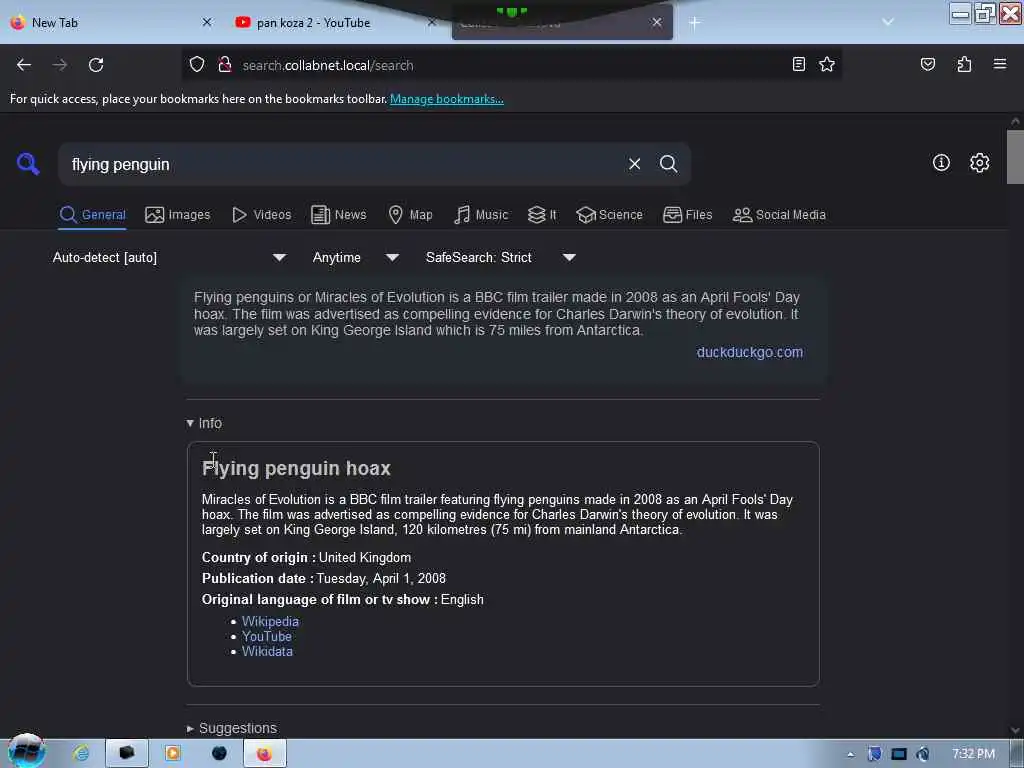This screenshot has width=1024, height=768.
Task: Click the page vertical scrollbar thumb
Action: 1015,157
